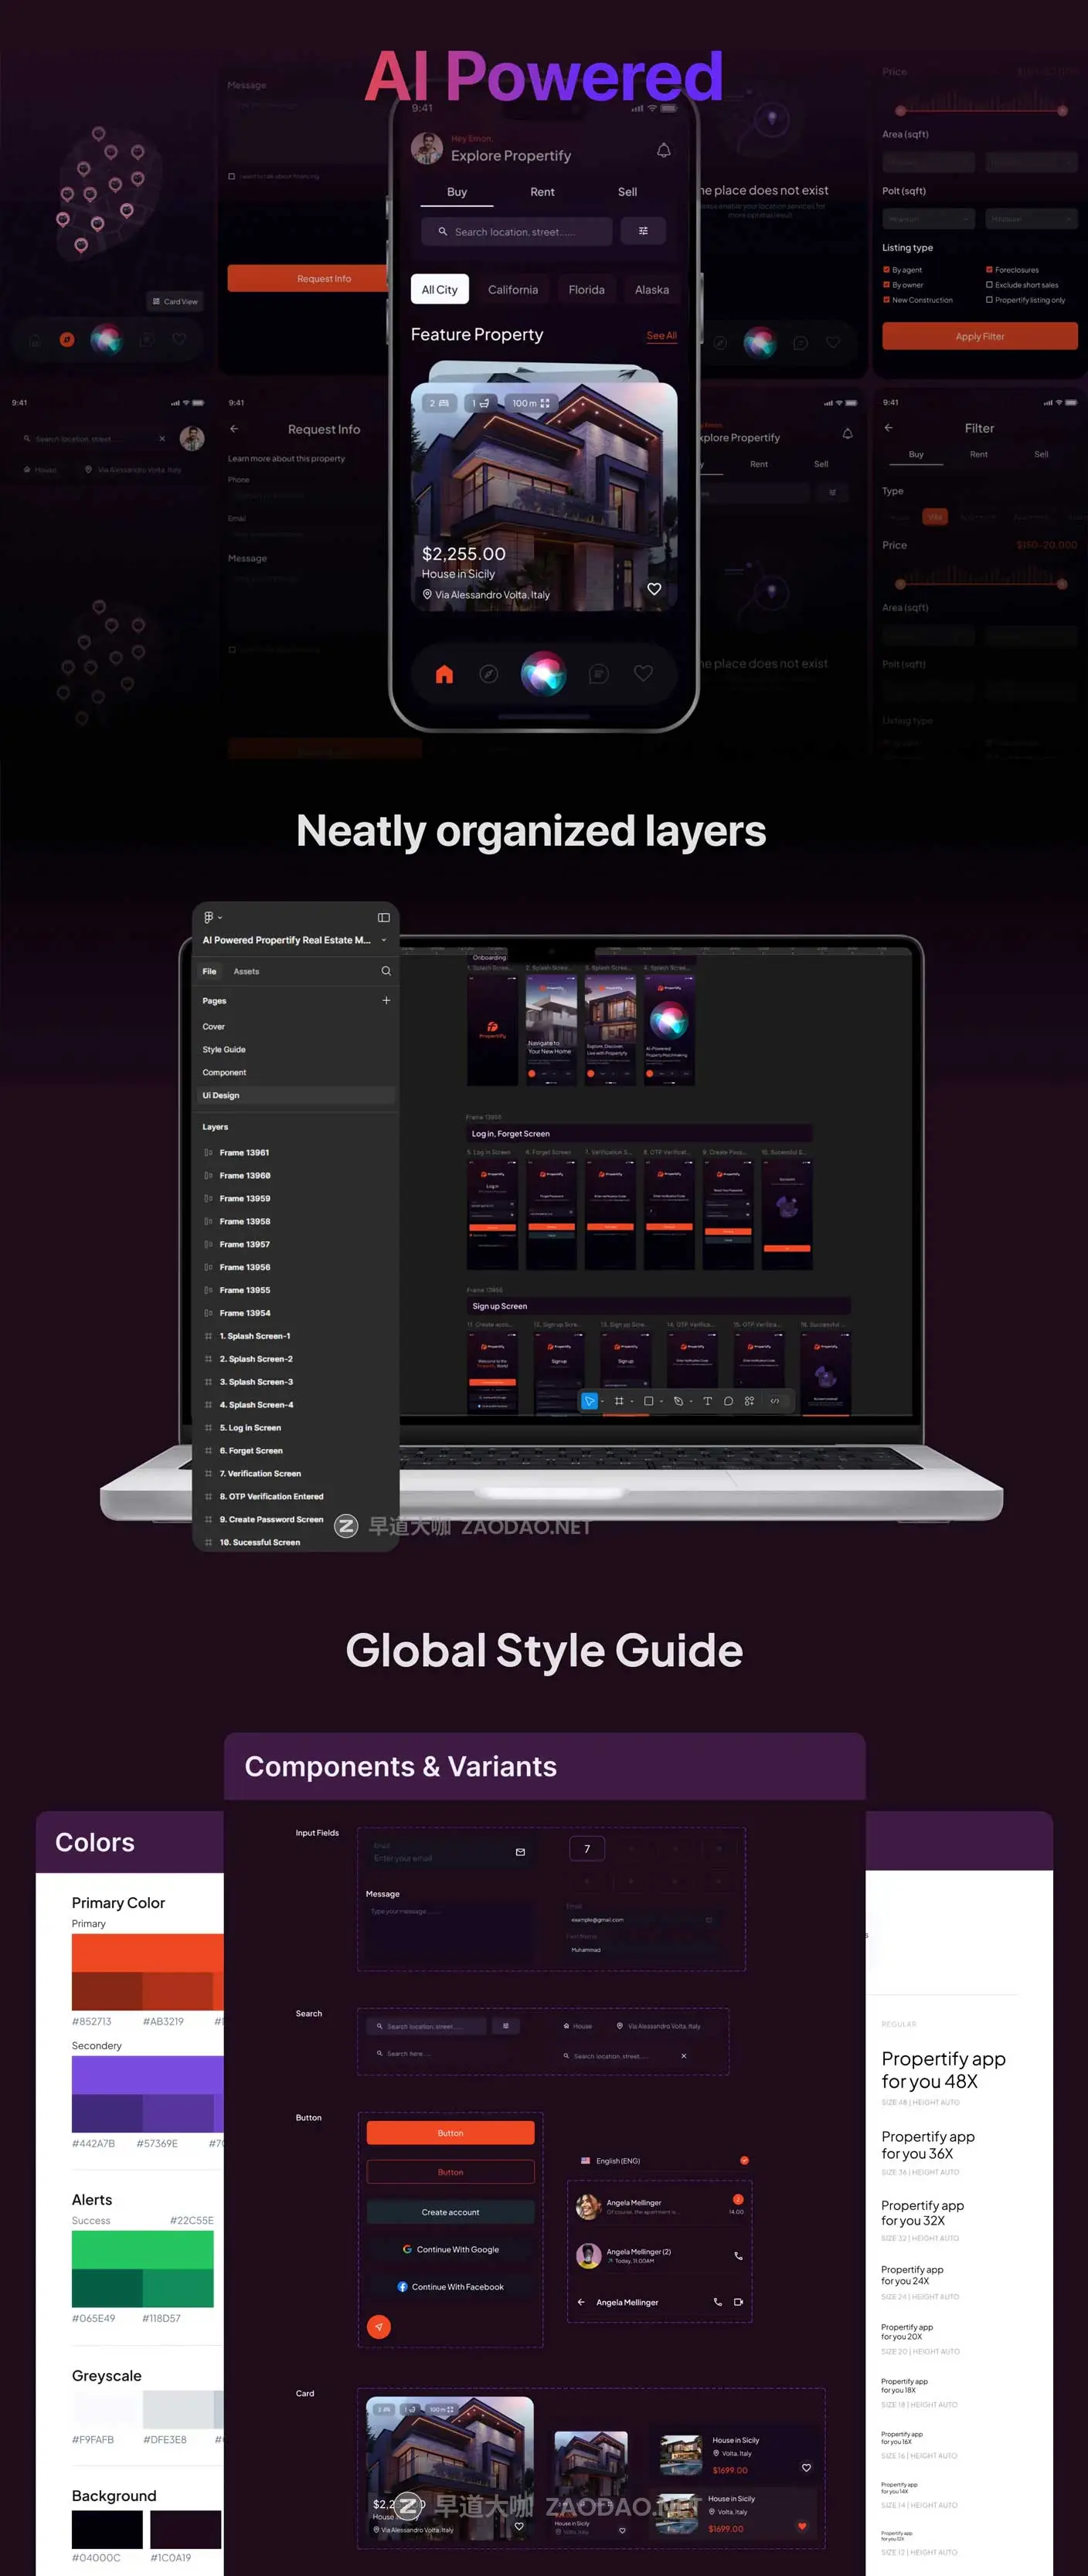
Task: Click the Search location, street input field
Action: click(x=516, y=232)
